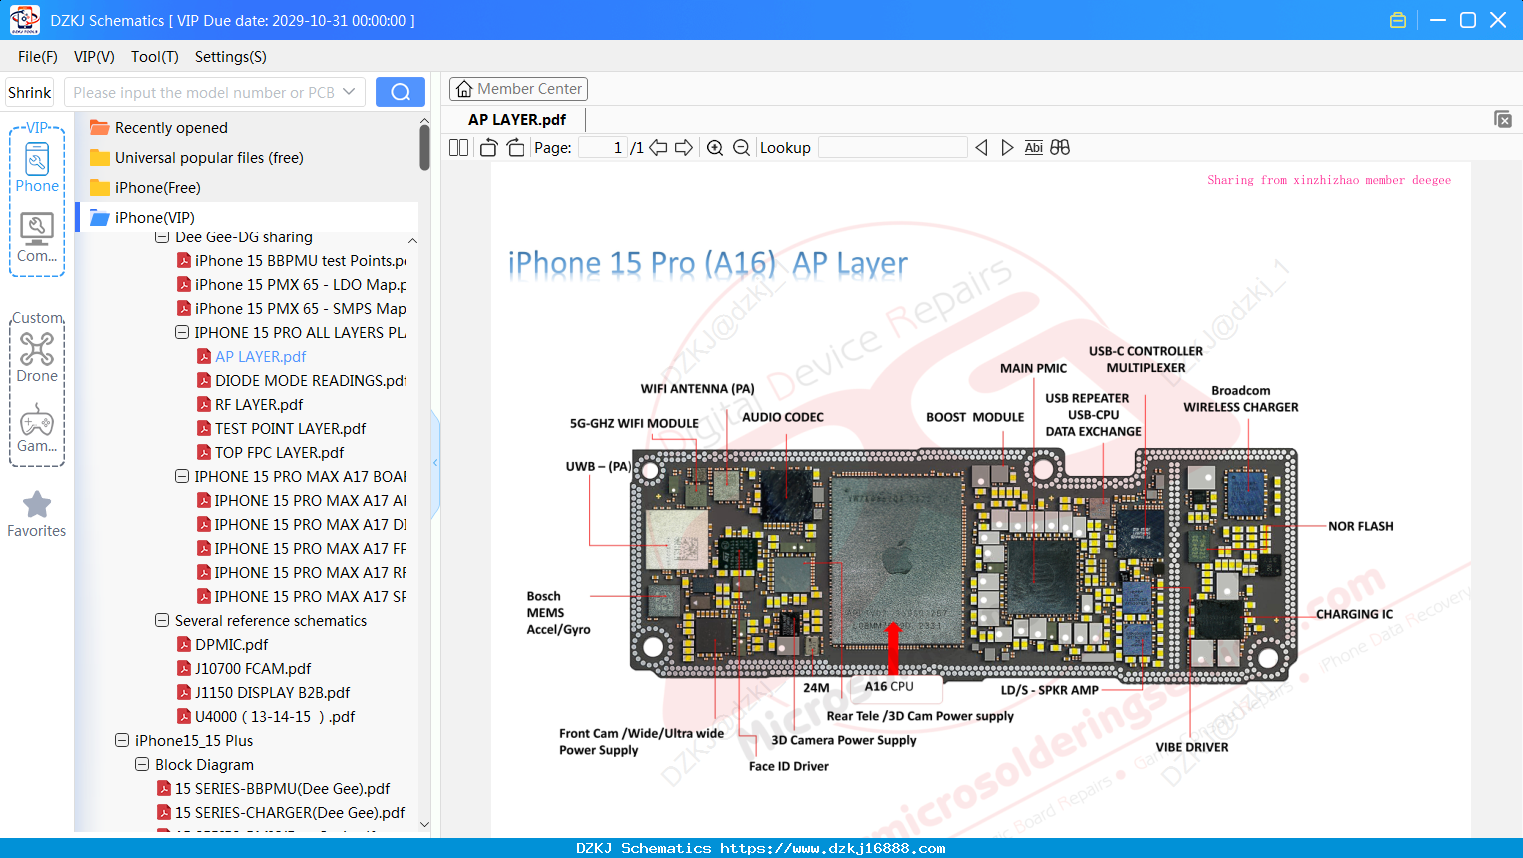The width and height of the screenshot is (1523, 858).
Task: Open the iPhone(Free) folder
Action: 146,188
